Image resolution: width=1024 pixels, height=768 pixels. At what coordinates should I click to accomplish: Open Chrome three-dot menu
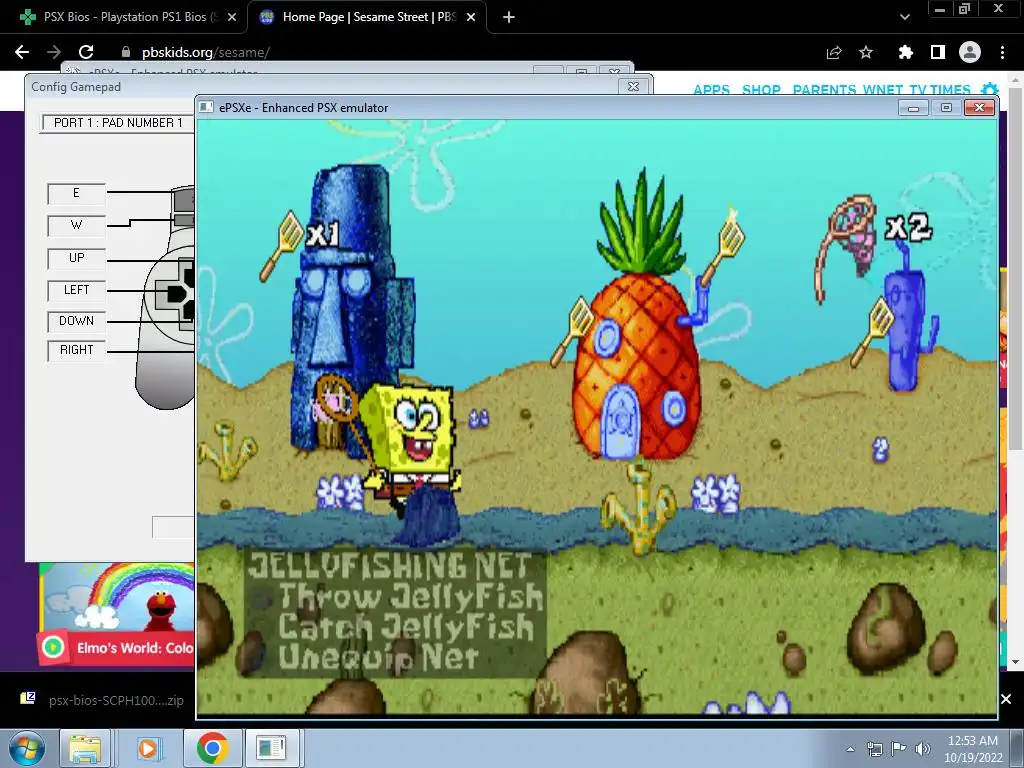(1002, 52)
